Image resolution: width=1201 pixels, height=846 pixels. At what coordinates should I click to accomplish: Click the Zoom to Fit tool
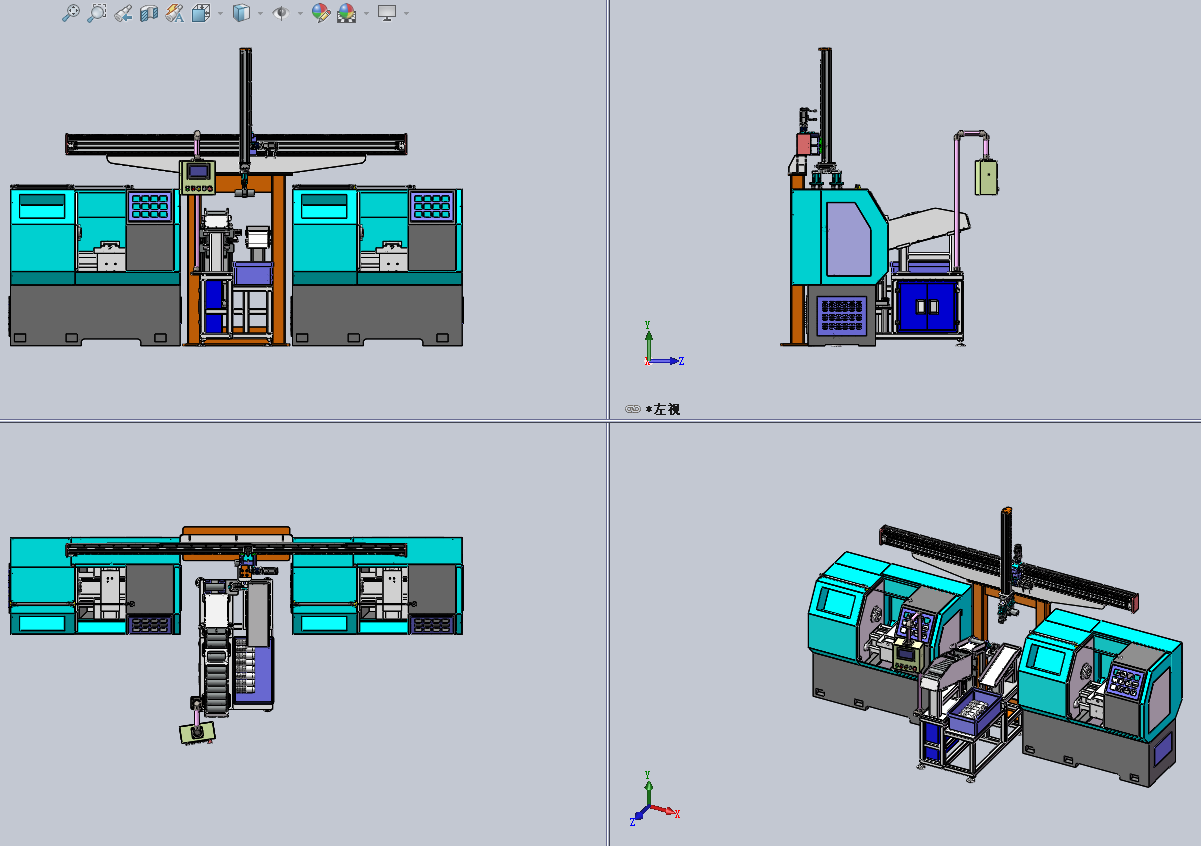pyautogui.click(x=70, y=13)
